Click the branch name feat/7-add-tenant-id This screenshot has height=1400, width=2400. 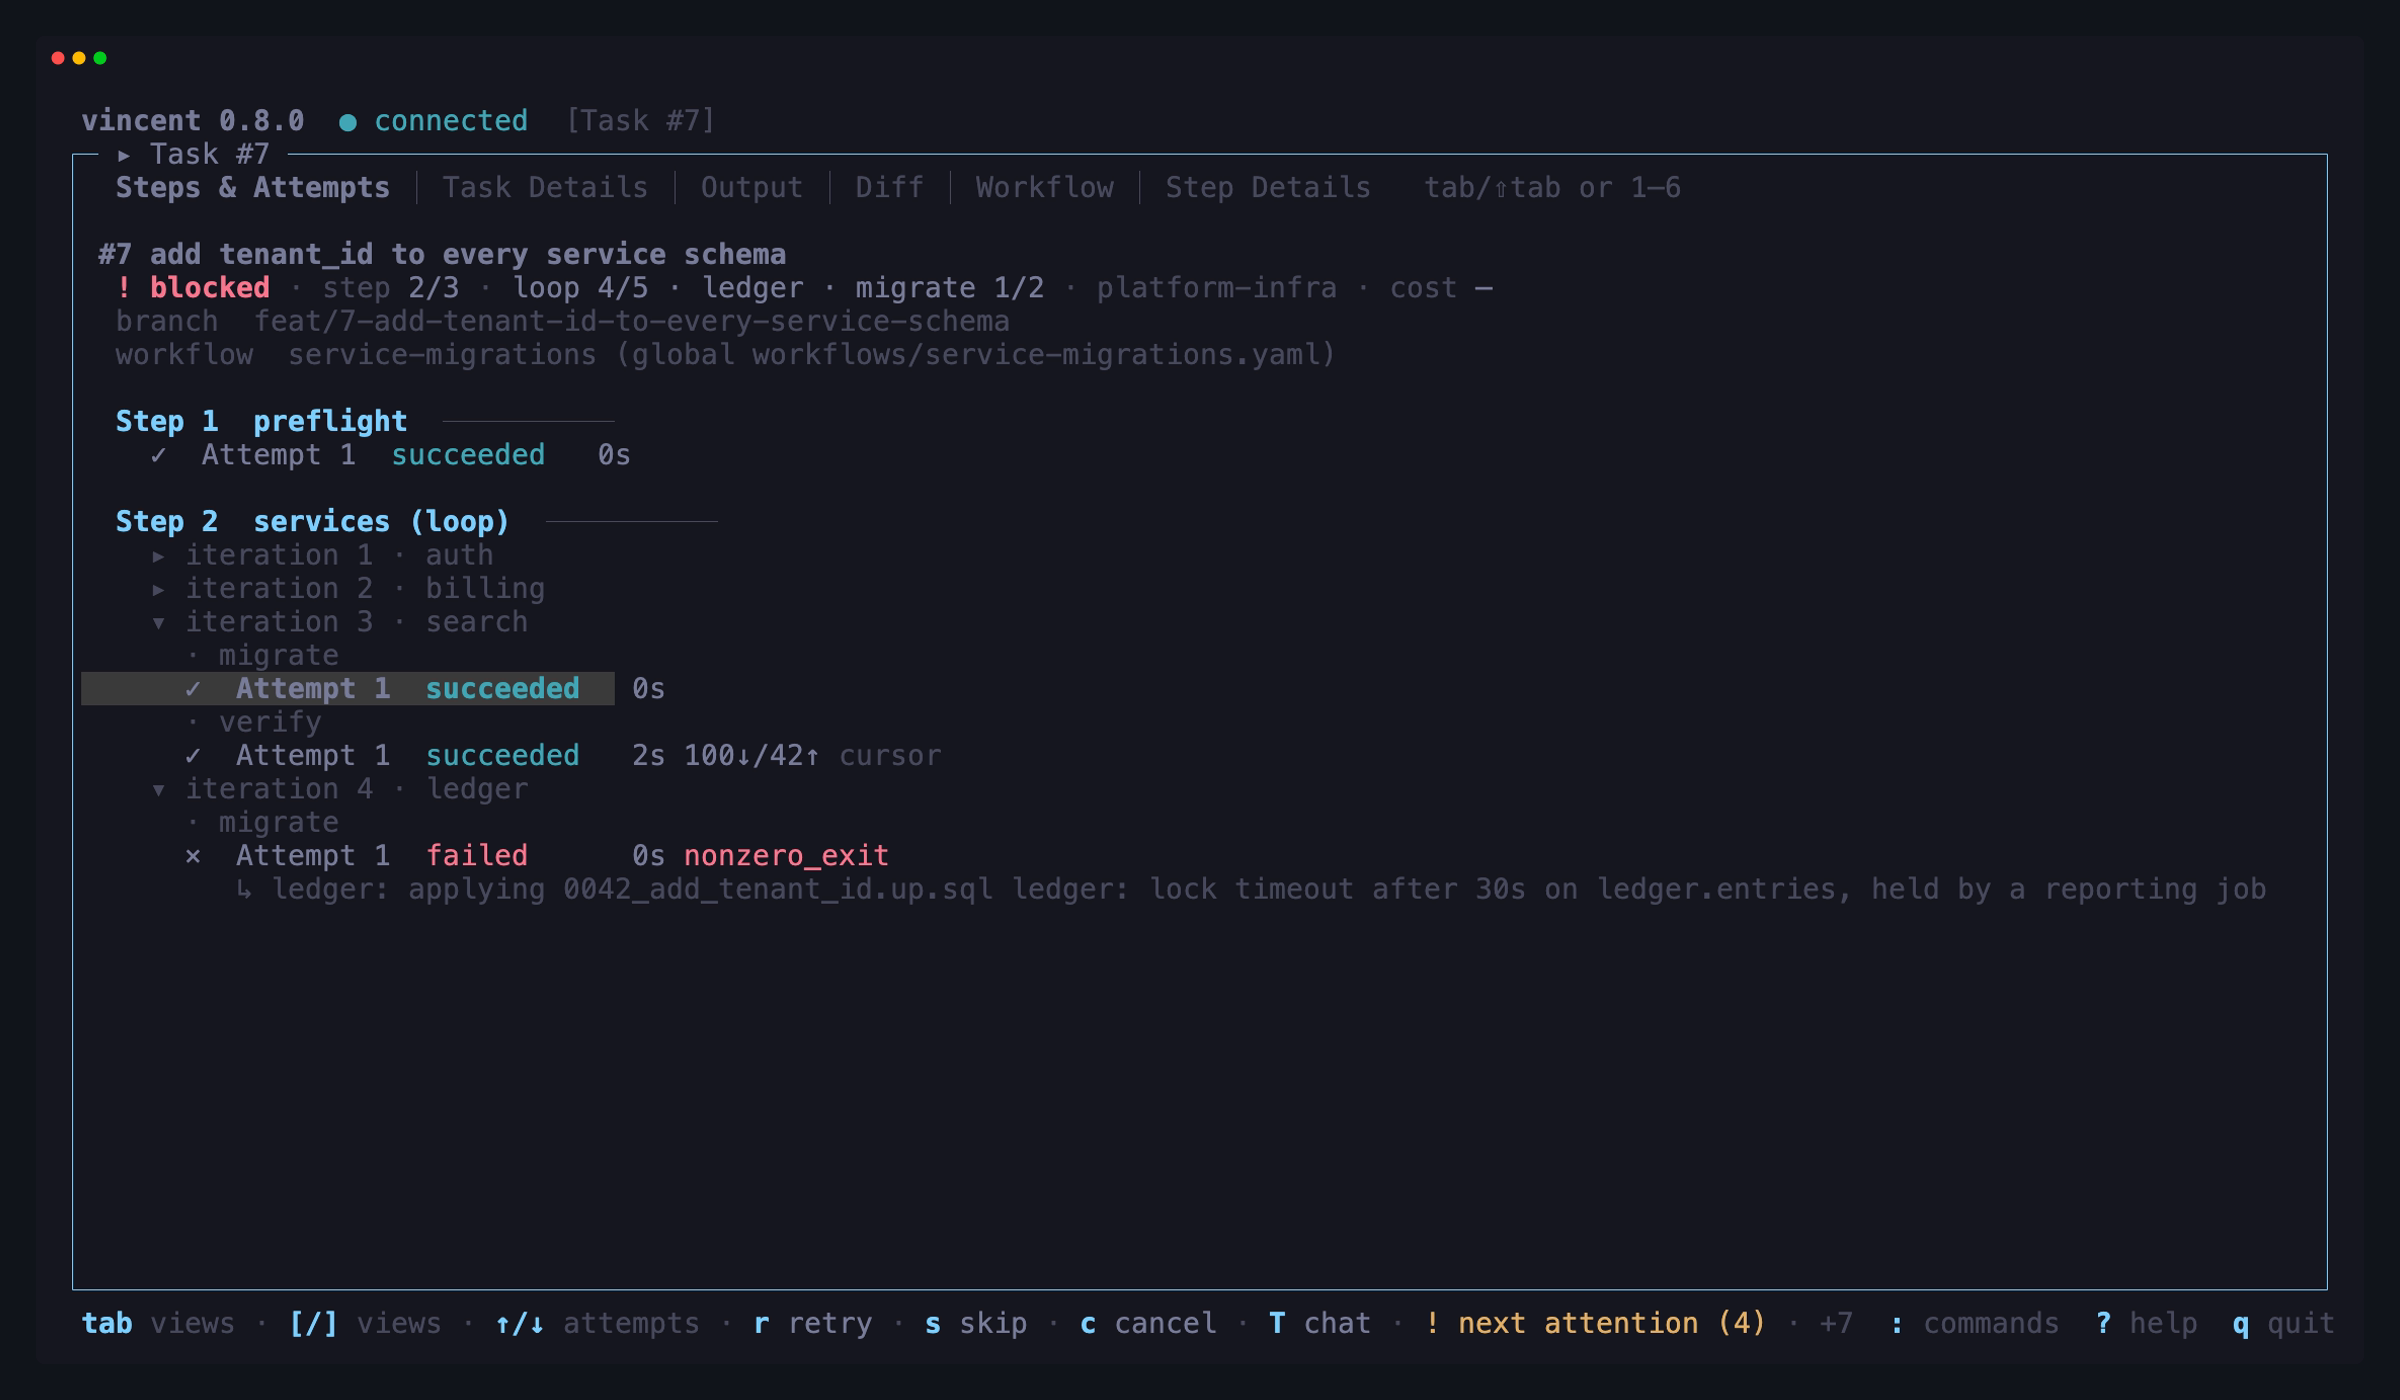(631, 321)
